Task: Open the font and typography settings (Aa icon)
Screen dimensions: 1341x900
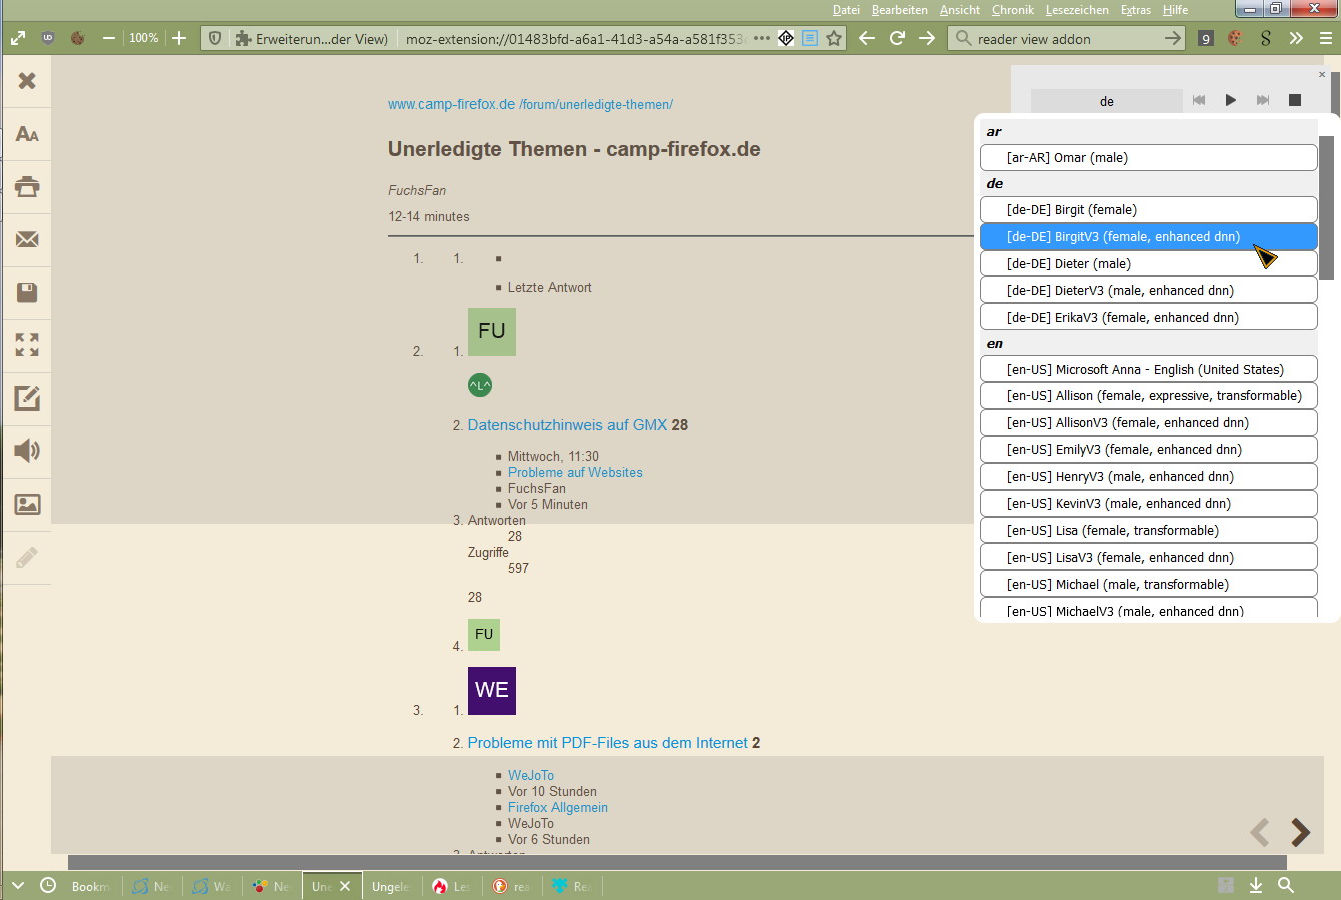Action: click(x=27, y=134)
